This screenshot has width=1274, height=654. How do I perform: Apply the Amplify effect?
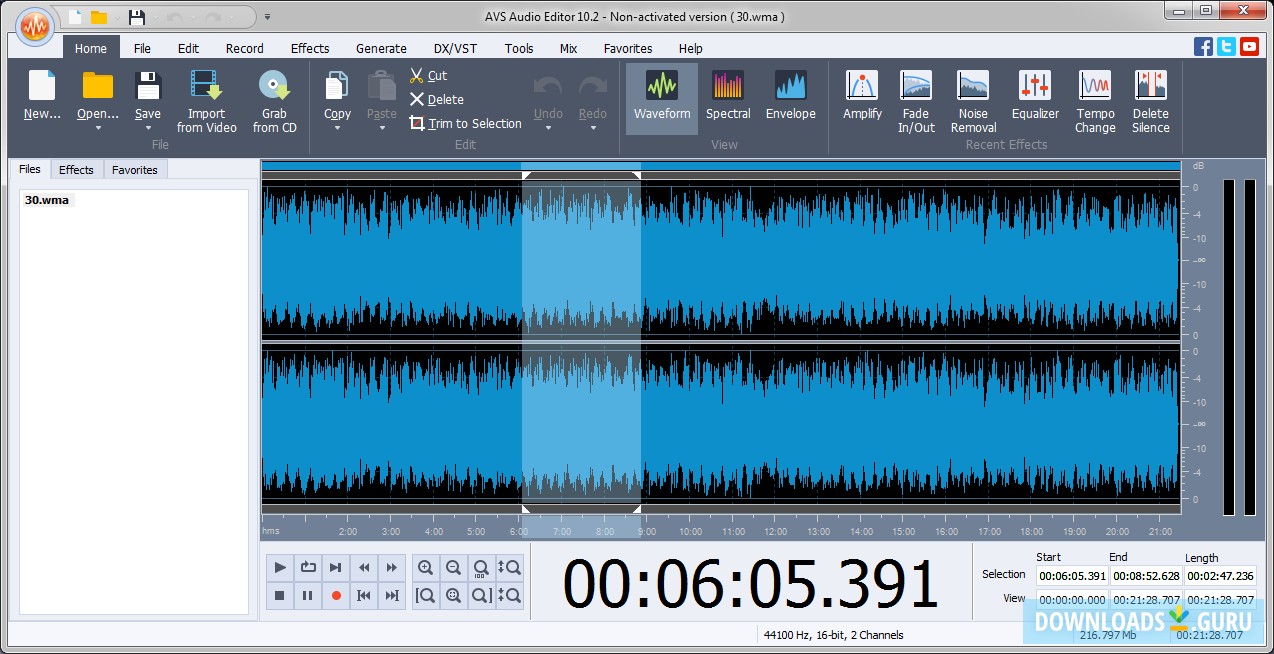point(861,98)
